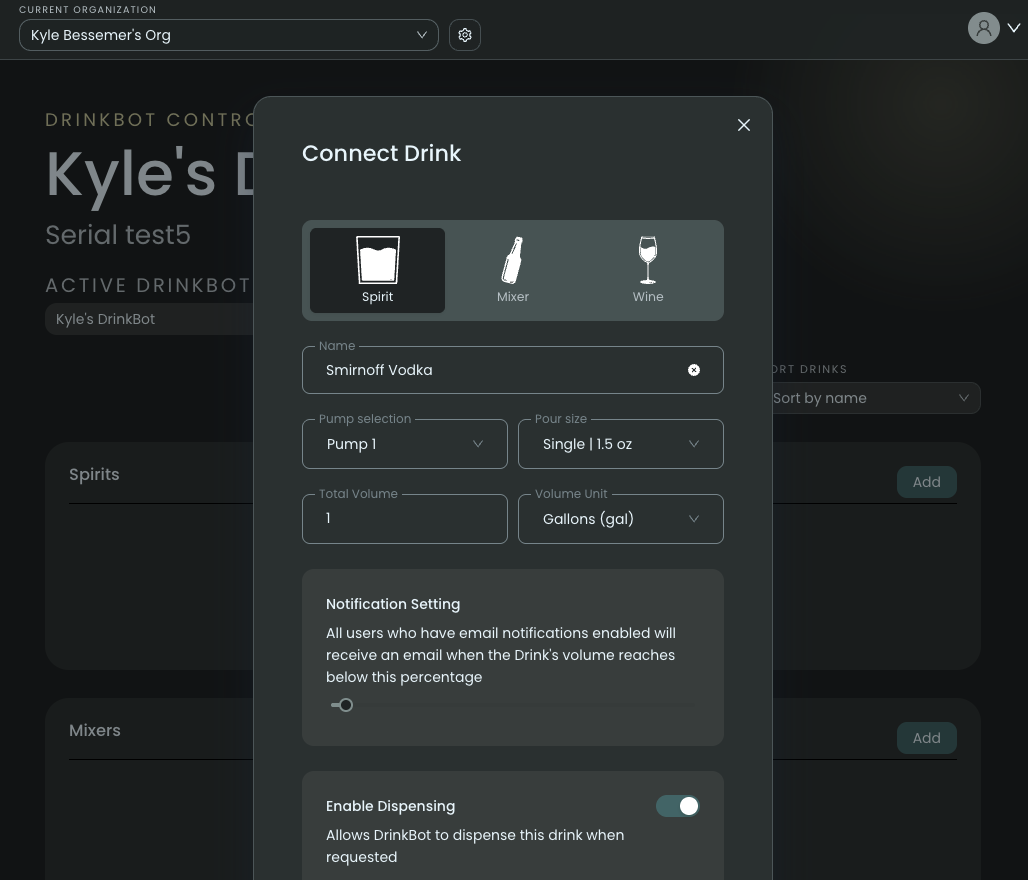
Task: Expand the Current Organization selector
Action: point(228,35)
